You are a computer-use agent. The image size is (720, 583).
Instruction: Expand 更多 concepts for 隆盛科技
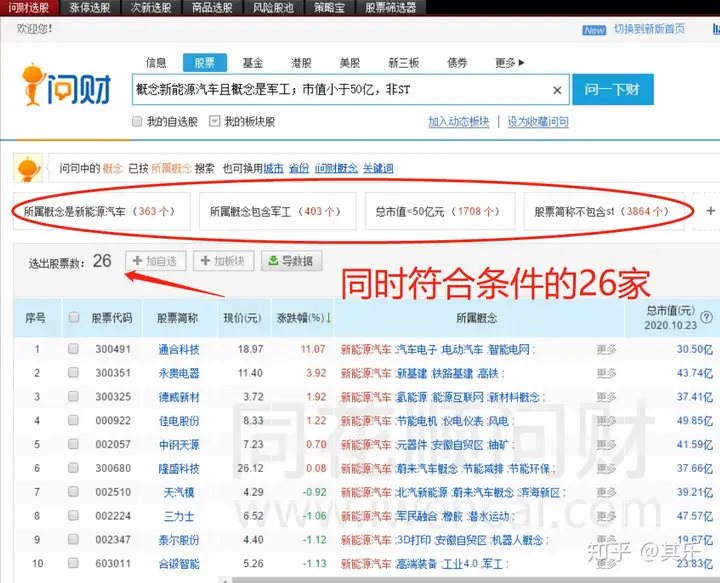(606, 469)
